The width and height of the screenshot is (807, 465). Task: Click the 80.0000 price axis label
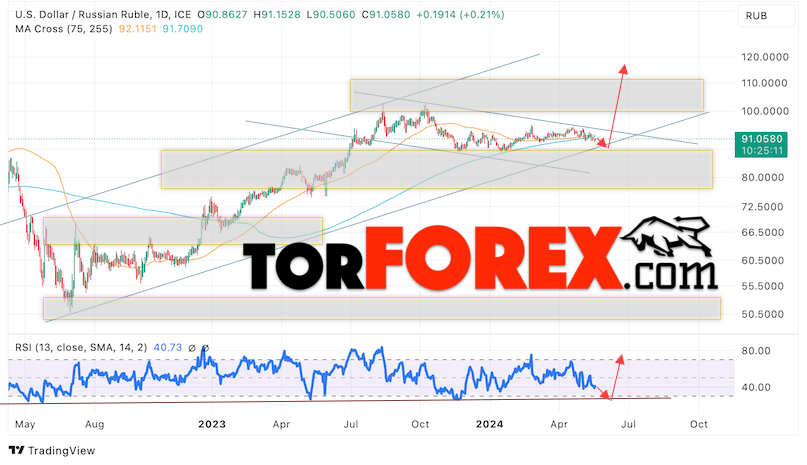tap(763, 178)
